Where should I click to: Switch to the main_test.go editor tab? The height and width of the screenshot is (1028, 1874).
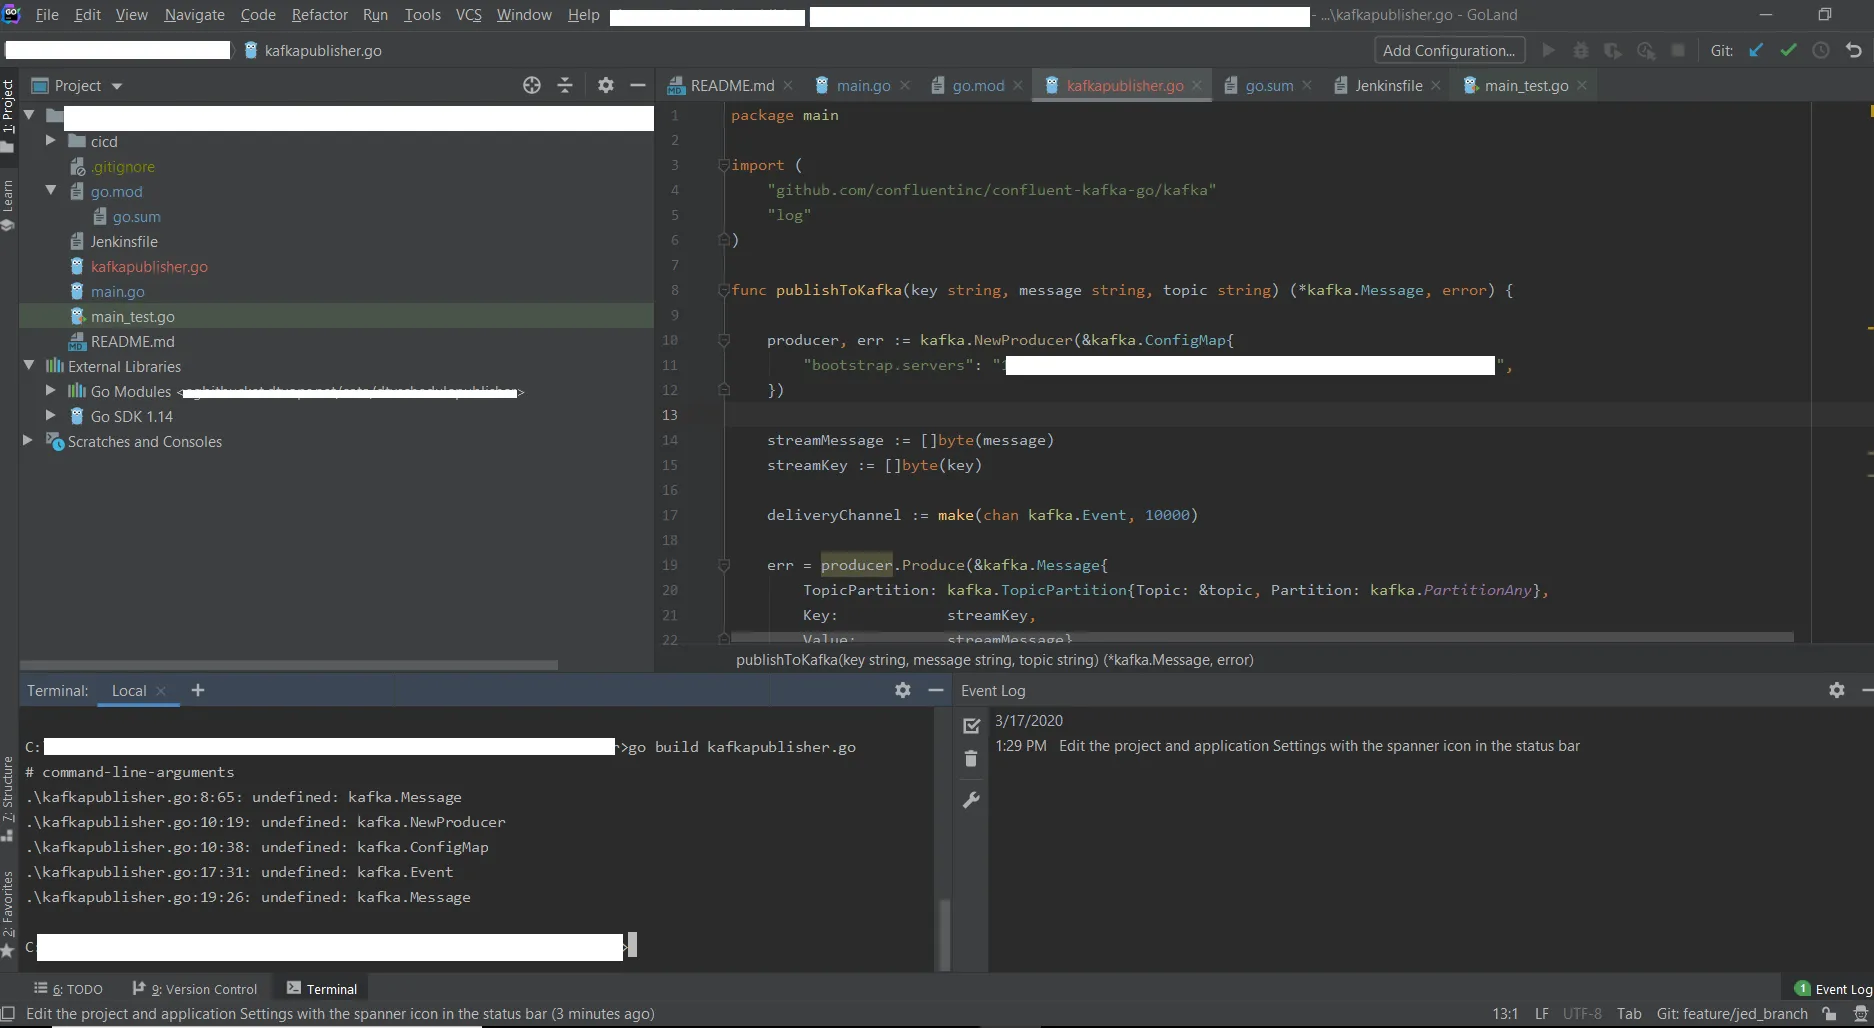pyautogui.click(x=1525, y=86)
